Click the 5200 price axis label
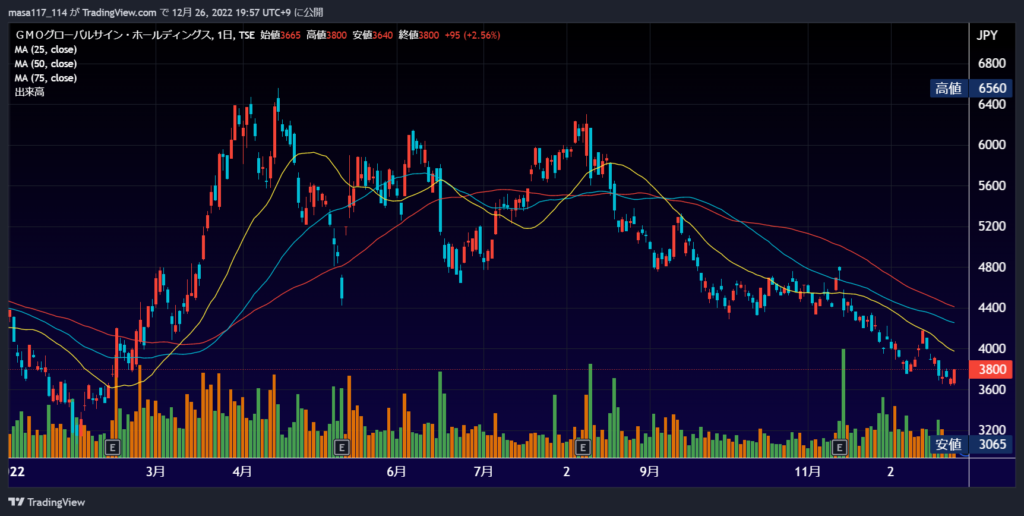Viewport: 1024px width, 516px height. point(991,226)
